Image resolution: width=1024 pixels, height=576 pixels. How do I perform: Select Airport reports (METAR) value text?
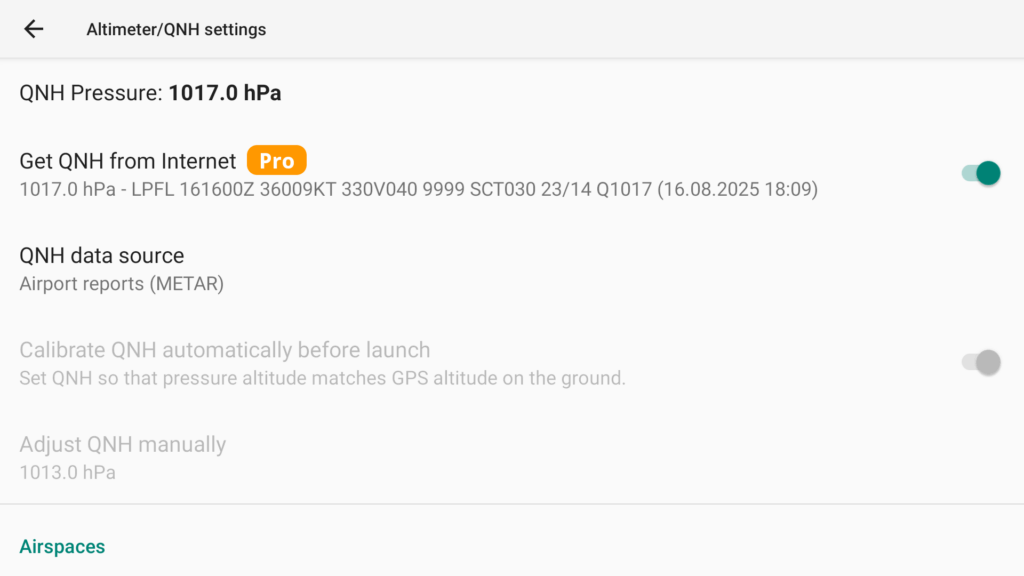click(121, 284)
